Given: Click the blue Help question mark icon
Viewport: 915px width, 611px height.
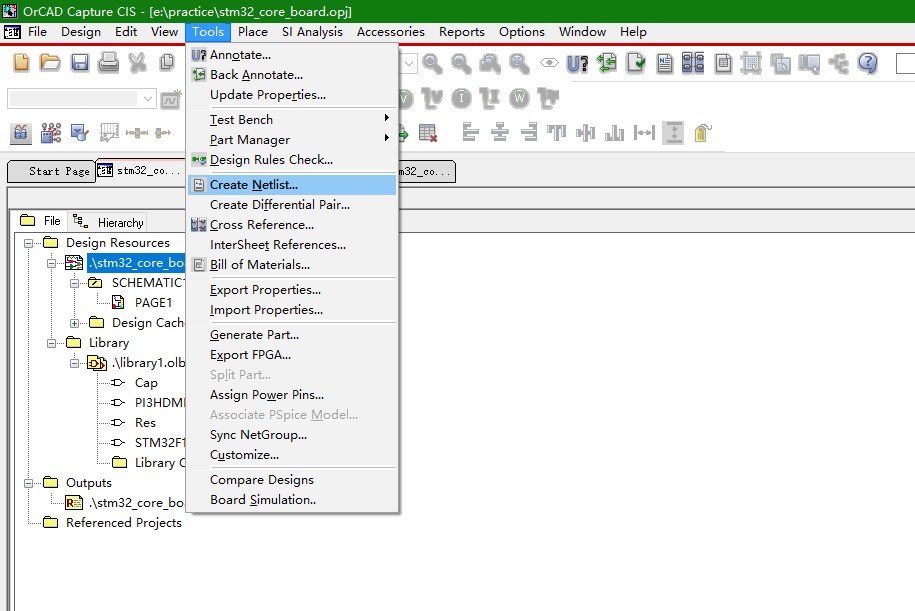Looking at the screenshot, I should click(x=868, y=63).
